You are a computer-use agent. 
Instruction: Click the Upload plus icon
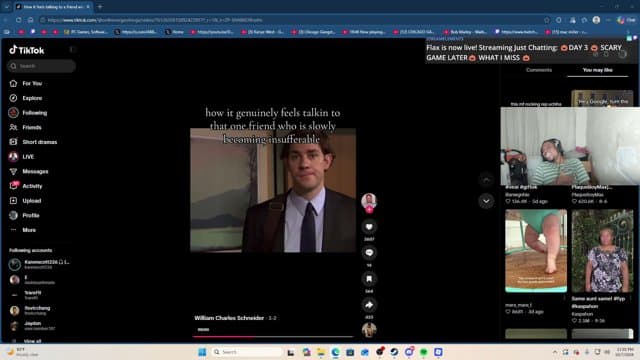coord(13,201)
